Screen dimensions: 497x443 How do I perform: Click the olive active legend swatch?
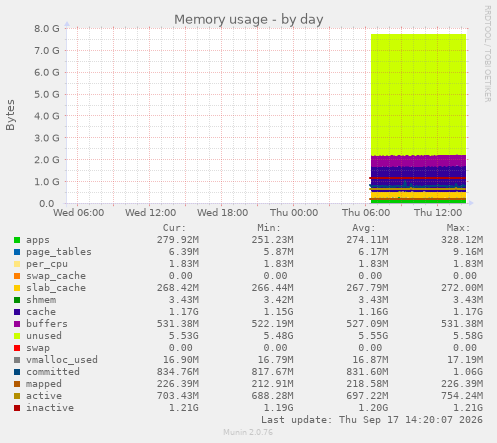(17, 396)
